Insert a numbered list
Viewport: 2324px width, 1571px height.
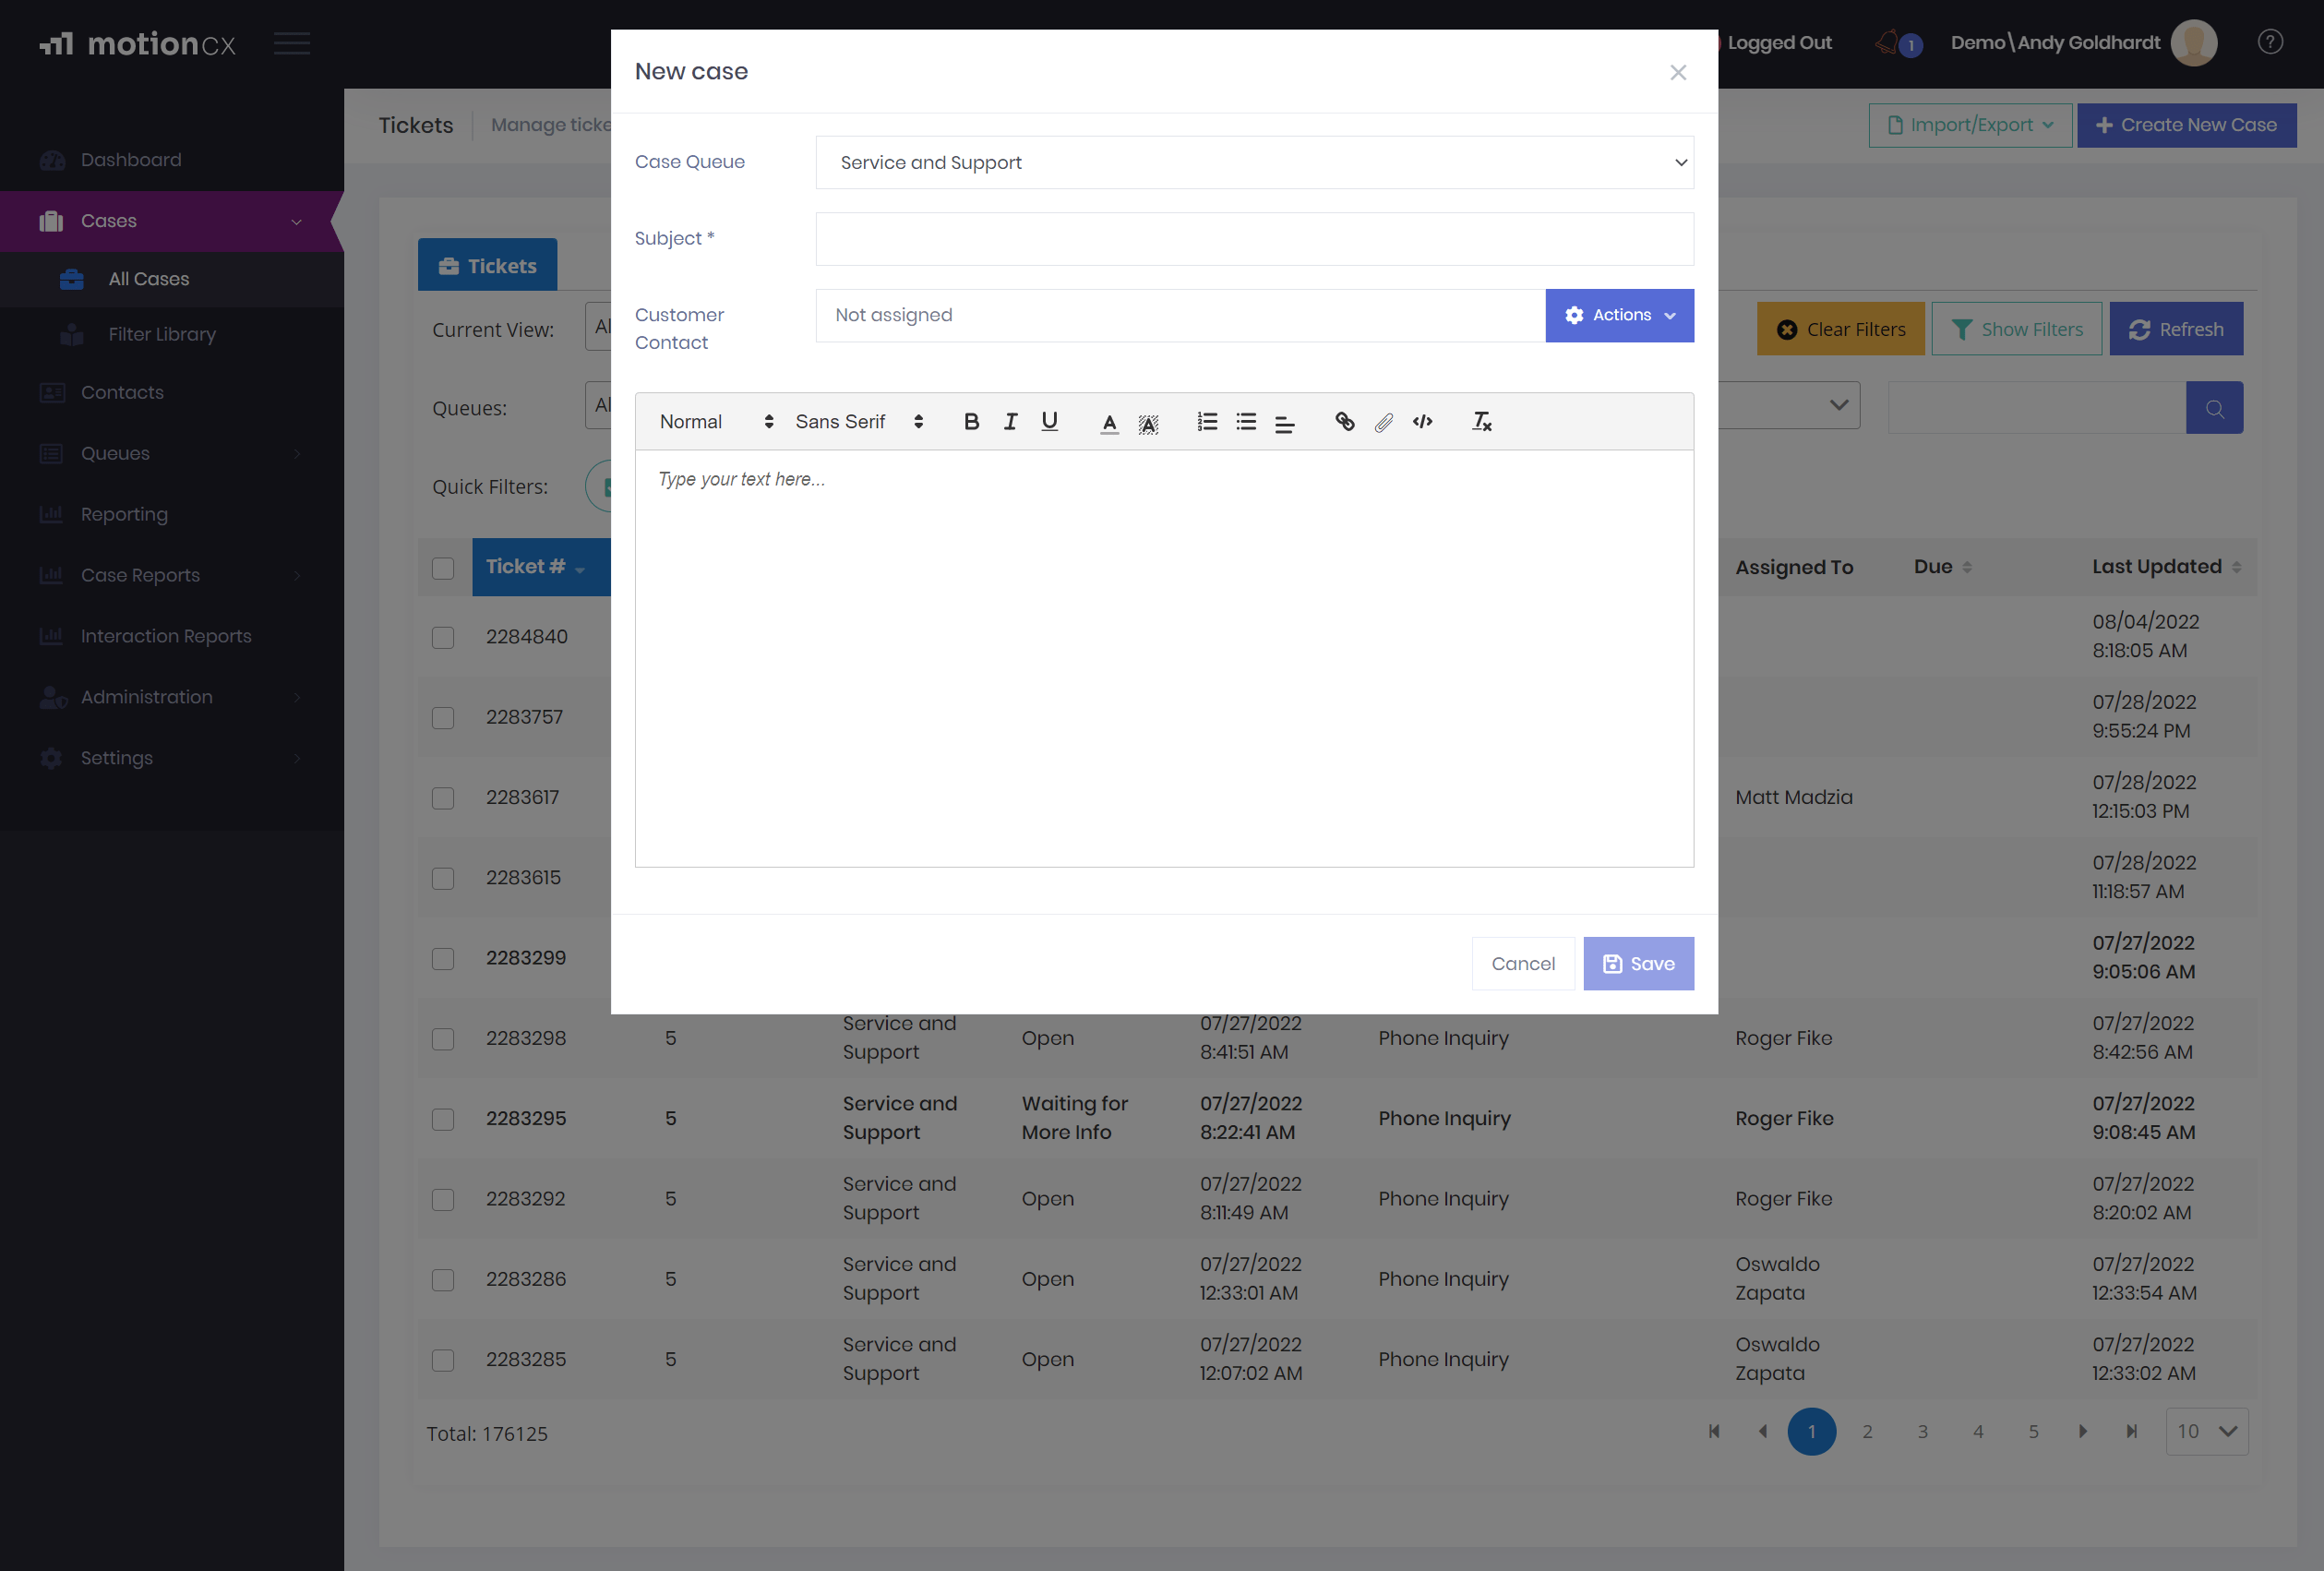[1207, 421]
